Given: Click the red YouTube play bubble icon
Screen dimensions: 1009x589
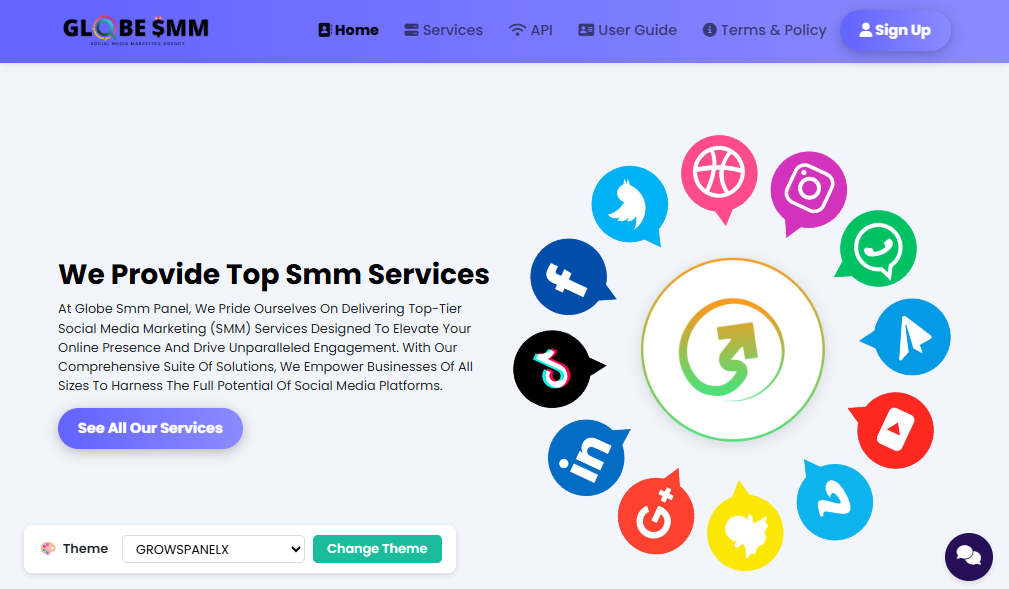Looking at the screenshot, I should [x=895, y=430].
